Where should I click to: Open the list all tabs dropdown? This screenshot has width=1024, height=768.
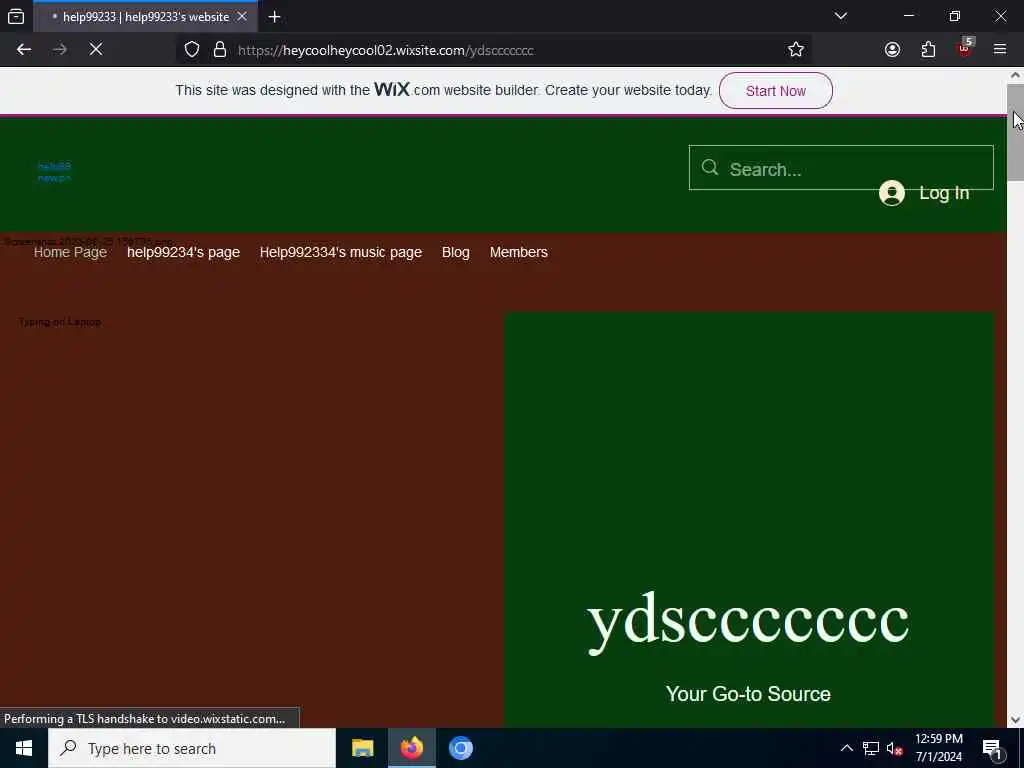(x=840, y=16)
